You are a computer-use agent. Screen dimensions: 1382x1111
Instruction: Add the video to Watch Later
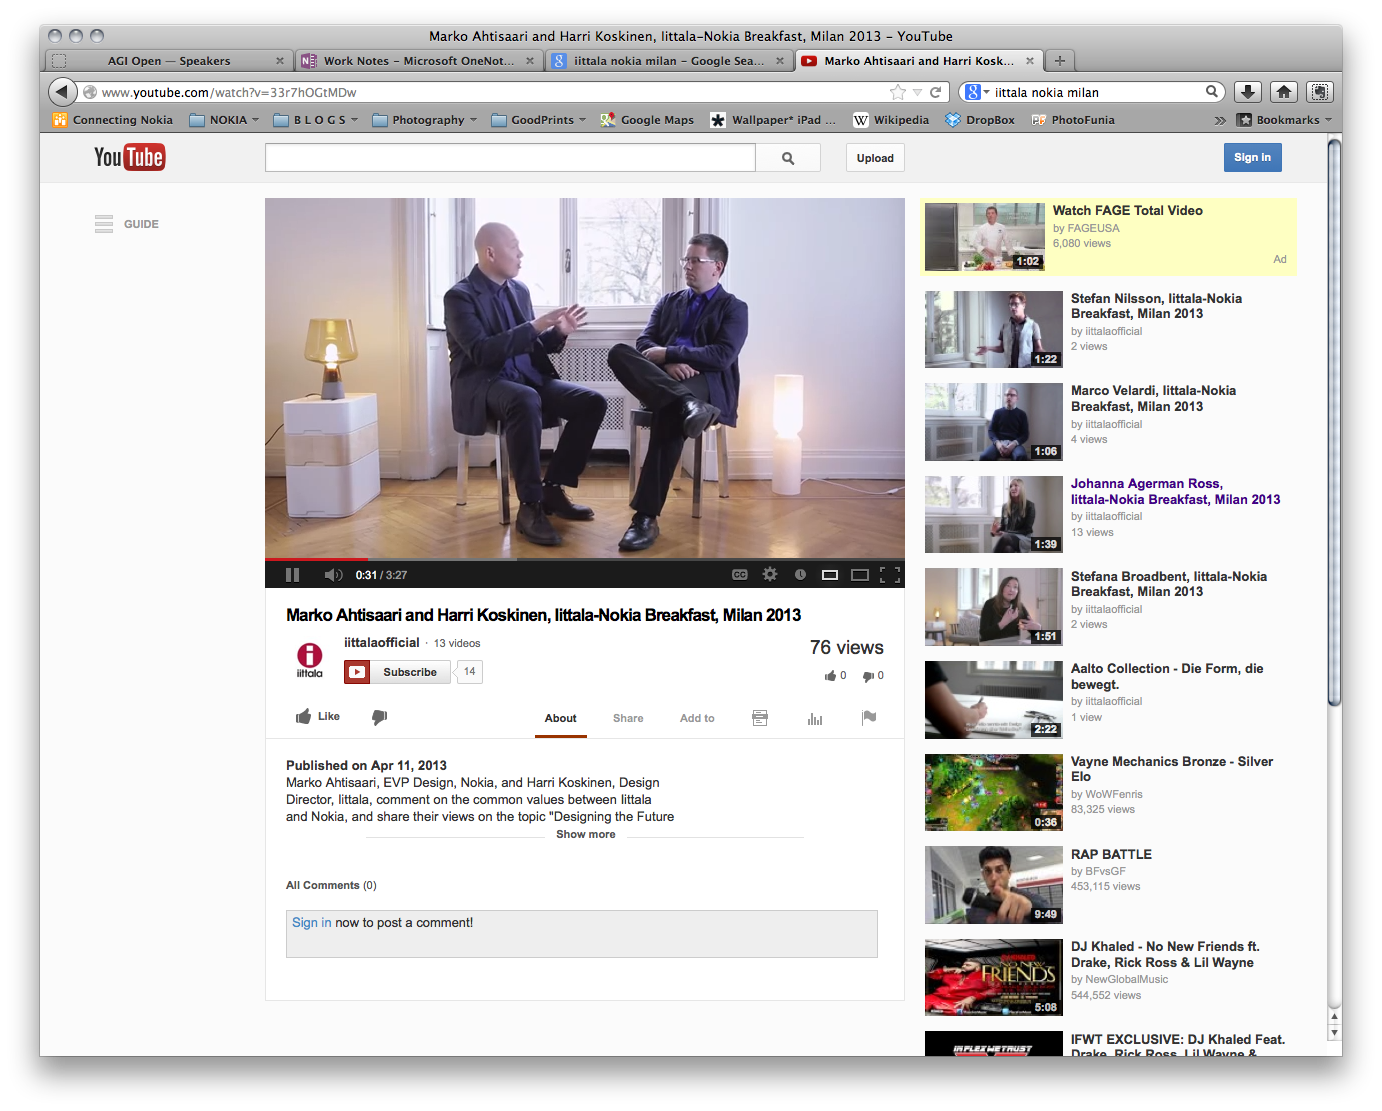tap(800, 574)
